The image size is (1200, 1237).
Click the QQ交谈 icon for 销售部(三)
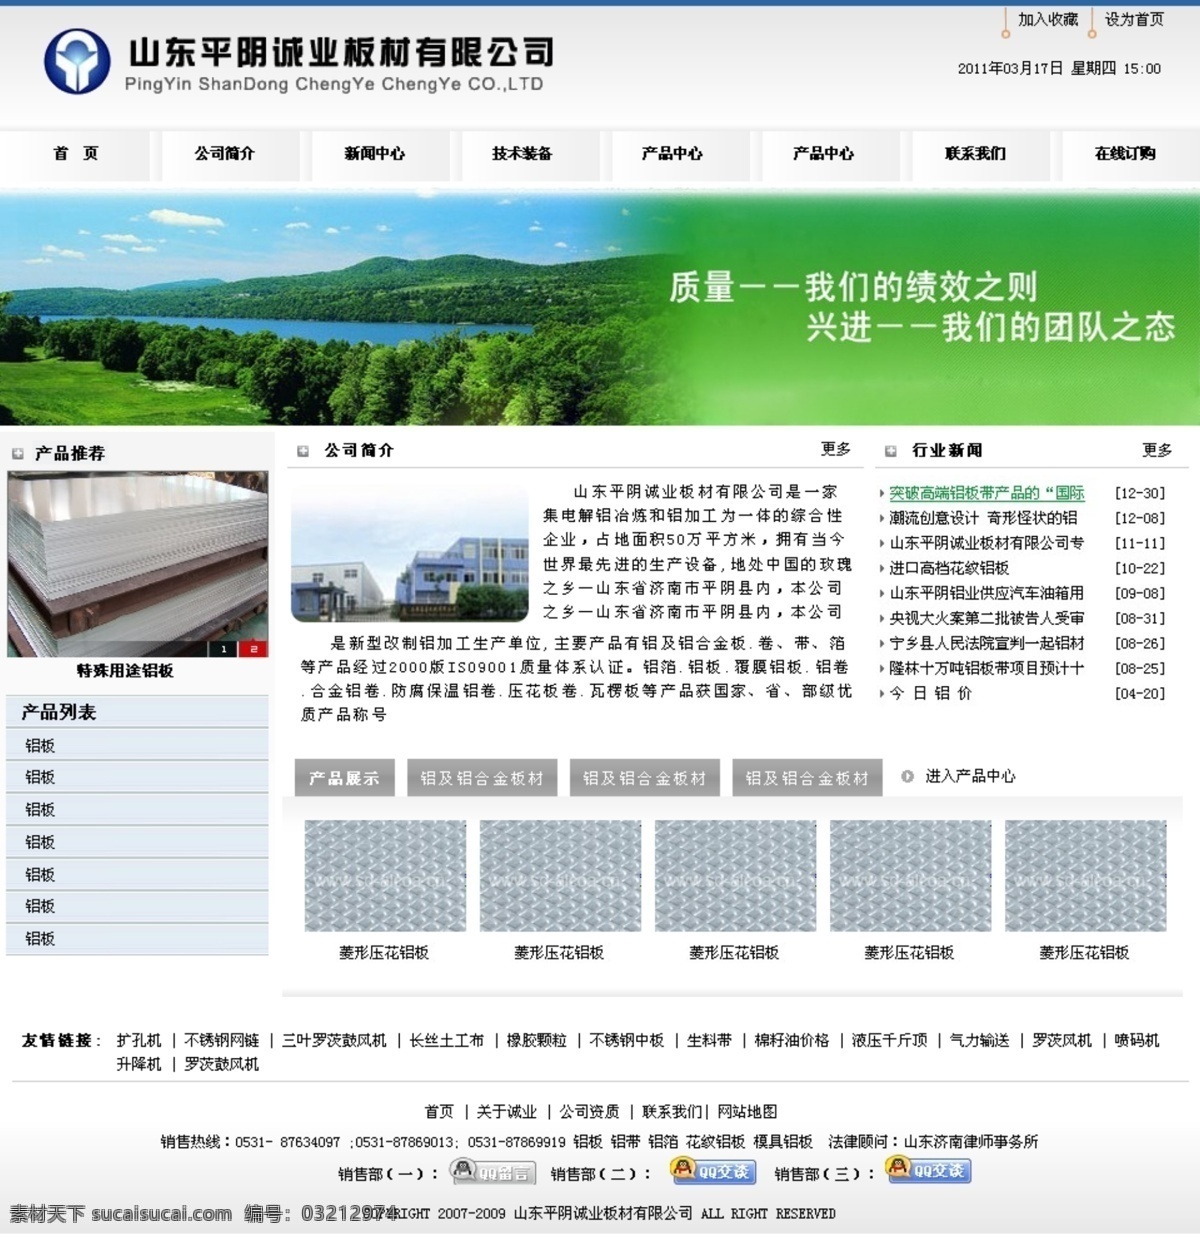[x=928, y=1169]
